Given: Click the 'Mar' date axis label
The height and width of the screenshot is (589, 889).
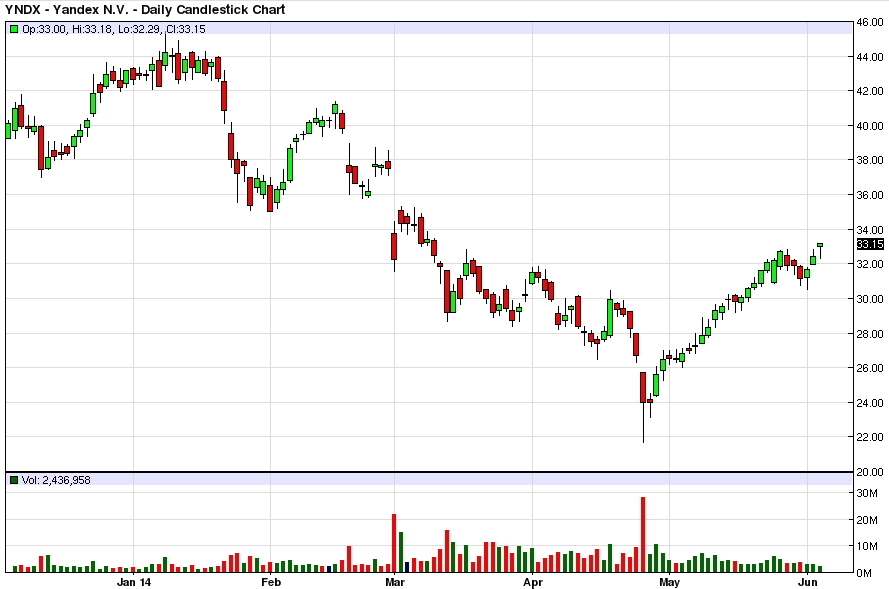Looking at the screenshot, I should tap(395, 582).
